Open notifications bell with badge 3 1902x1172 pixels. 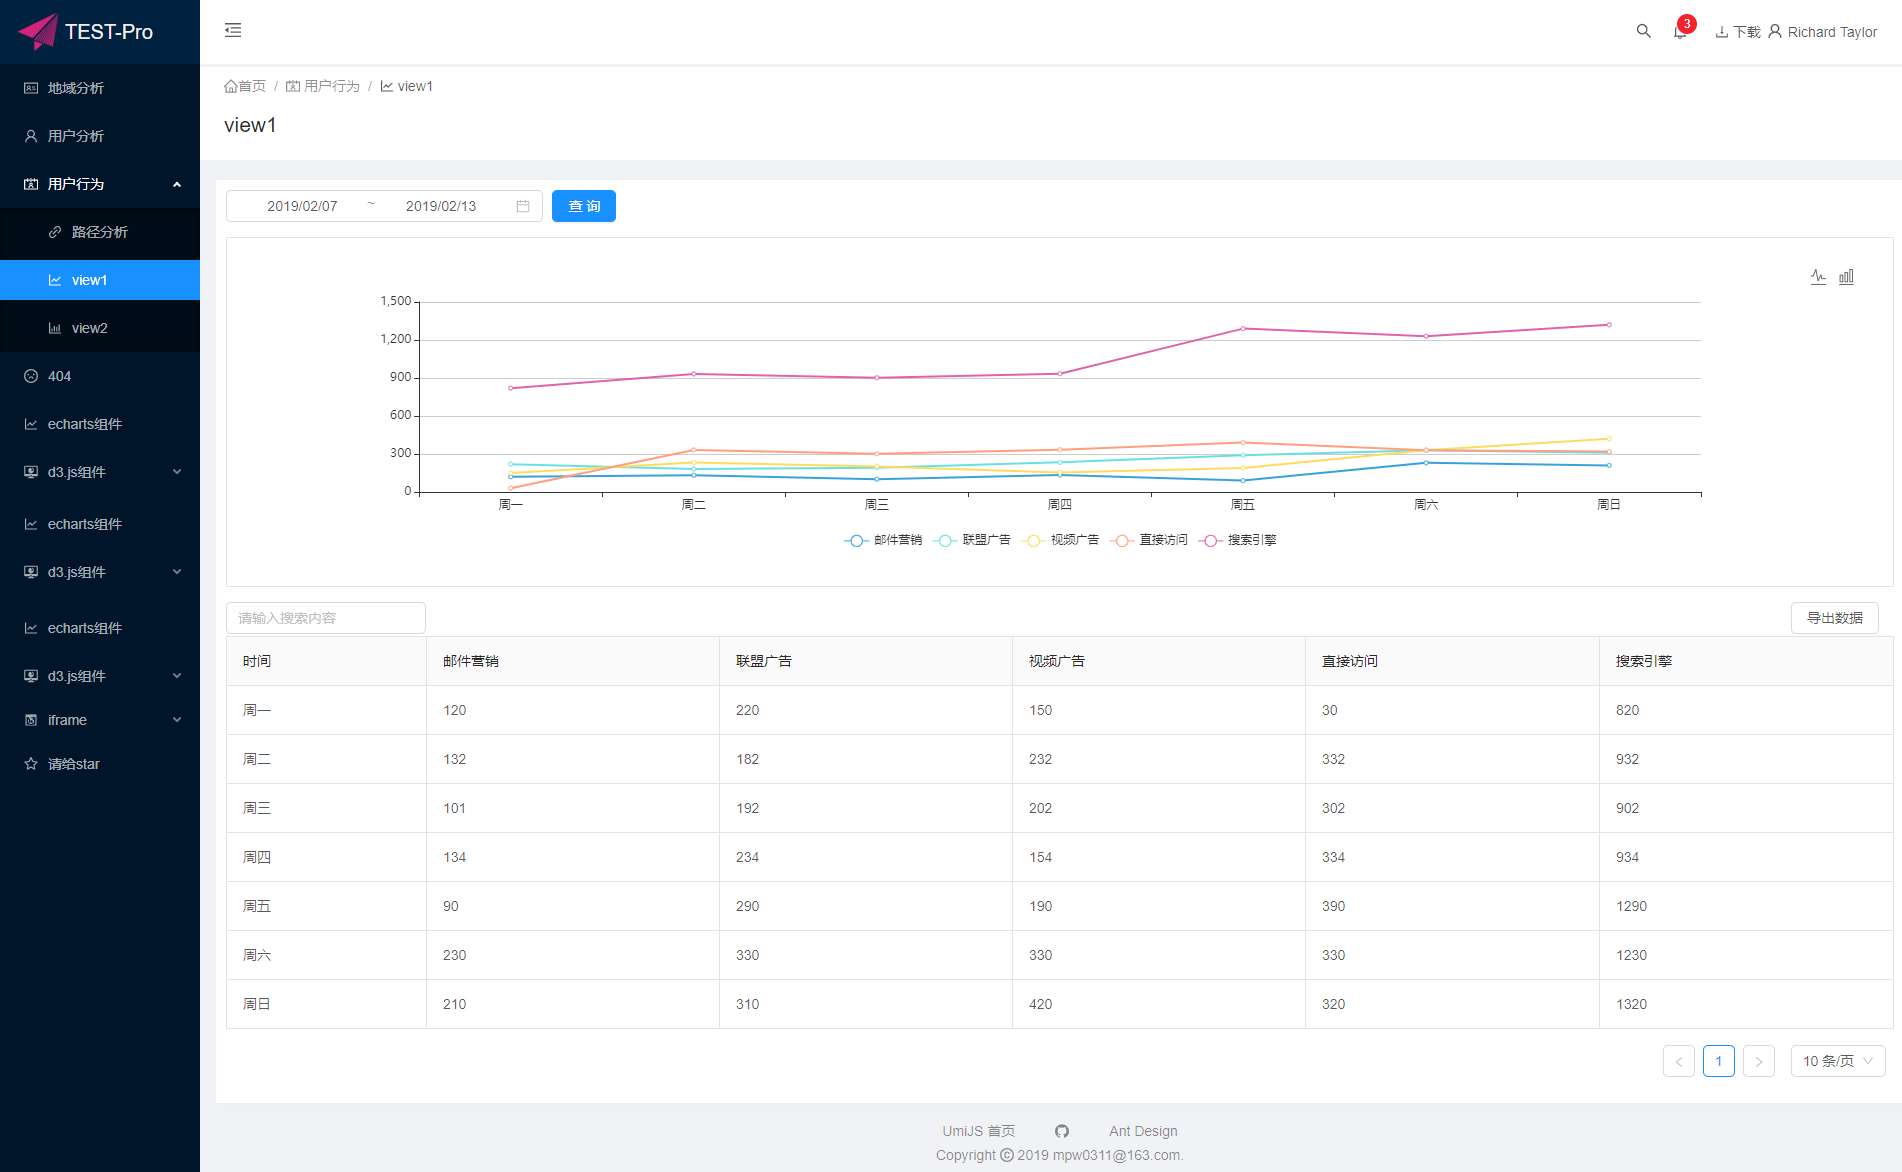1680,31
